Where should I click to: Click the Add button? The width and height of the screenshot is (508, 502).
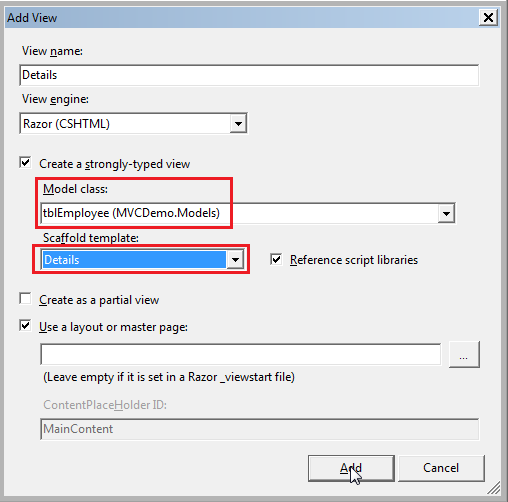pyautogui.click(x=351, y=468)
